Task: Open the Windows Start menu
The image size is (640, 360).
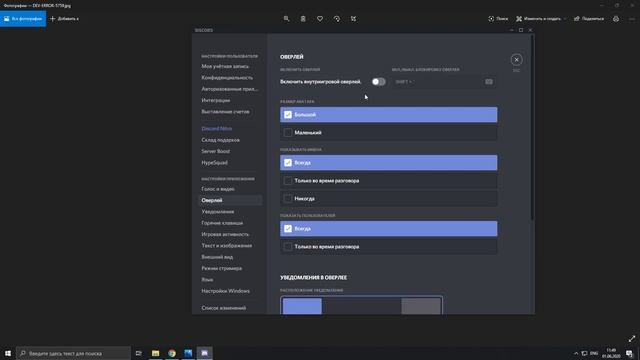Action: coord(8,353)
